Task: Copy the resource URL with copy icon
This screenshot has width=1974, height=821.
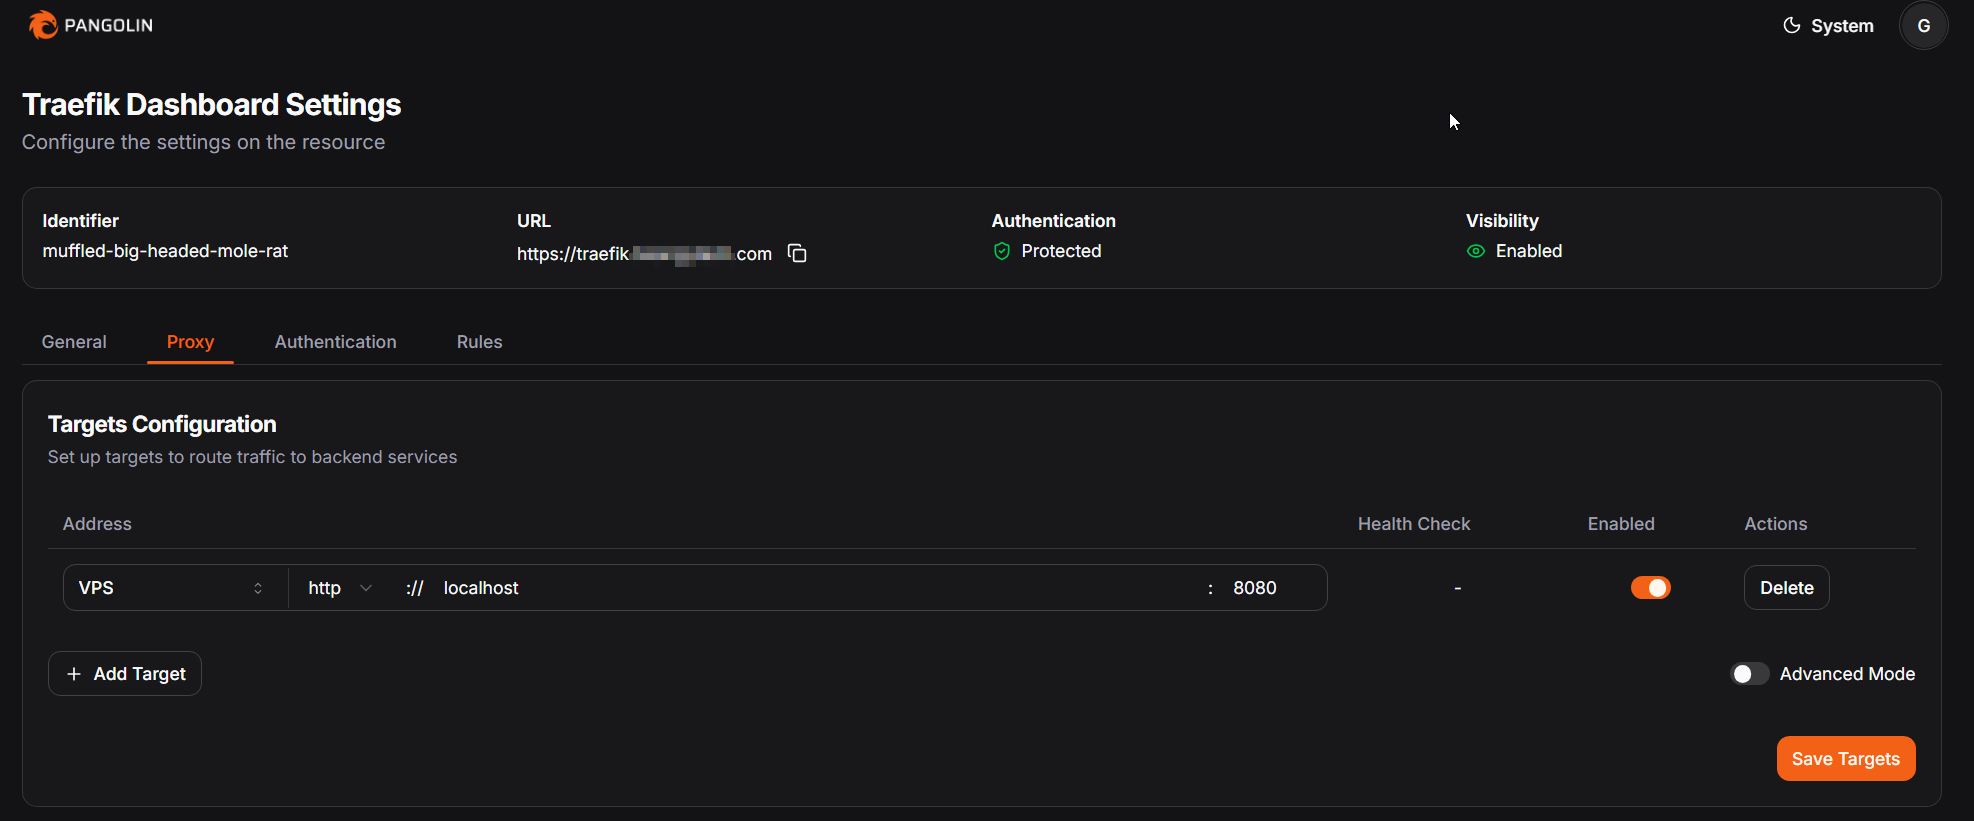Action: [x=797, y=253]
